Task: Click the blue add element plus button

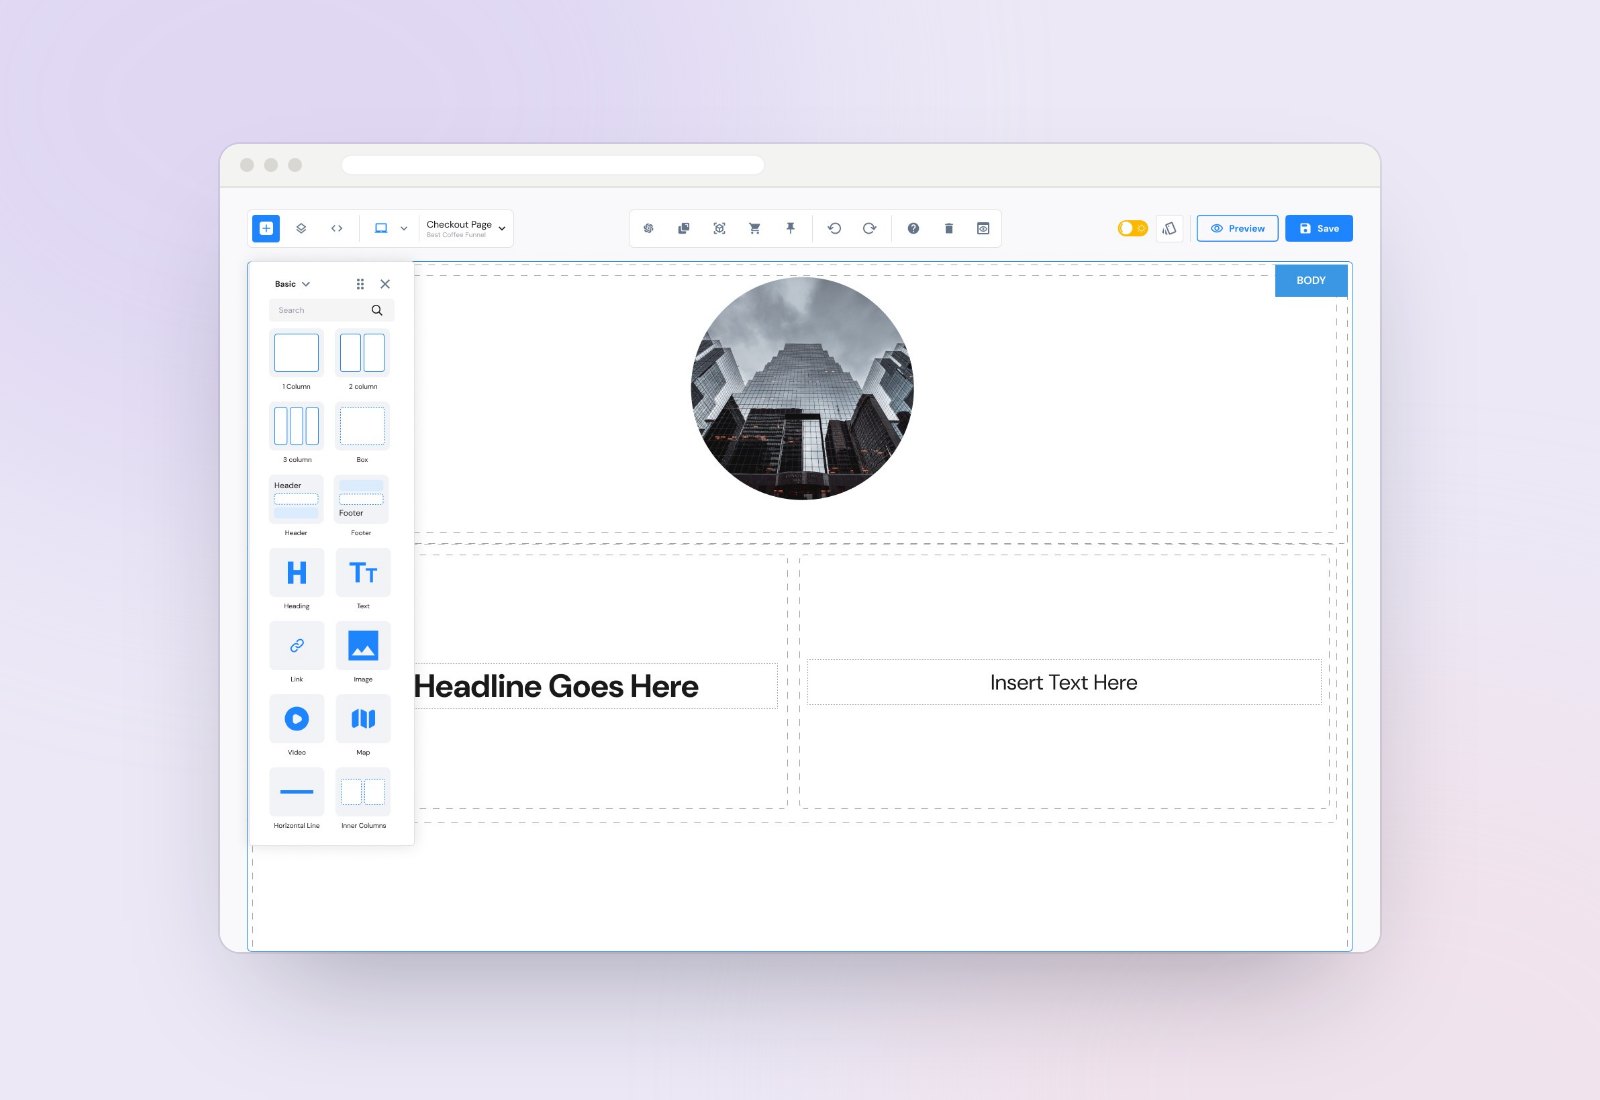Action: tap(266, 228)
